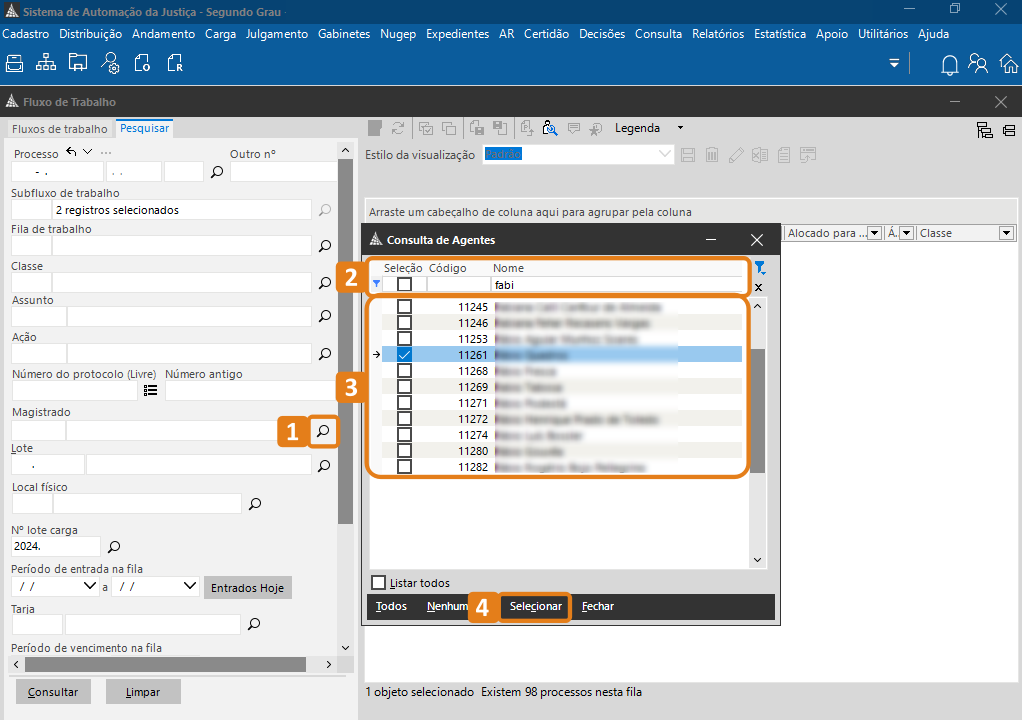Open the Cadastro menu
1022x720 pixels.
[x=25, y=34]
